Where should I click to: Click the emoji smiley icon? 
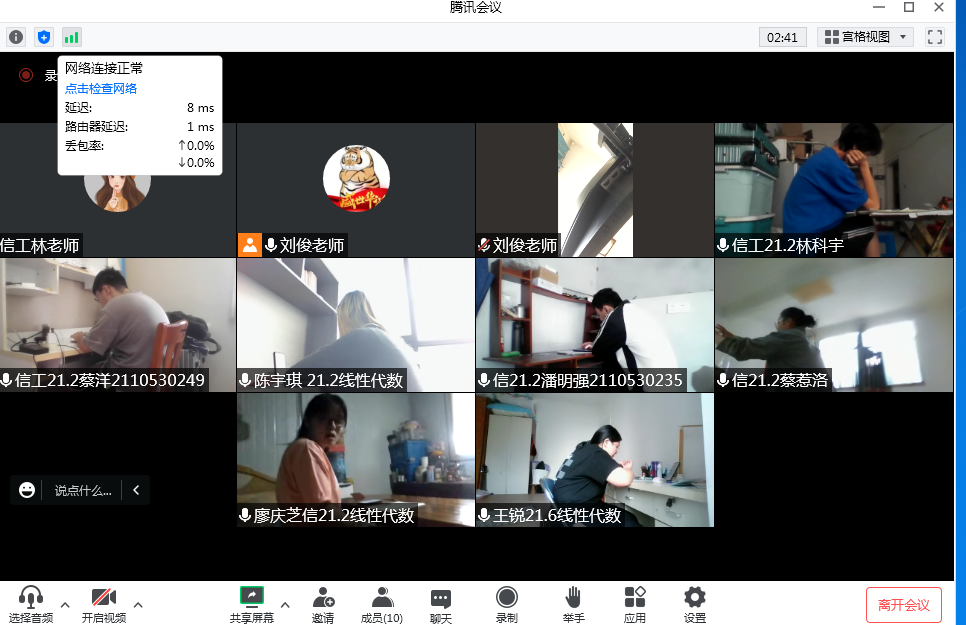coord(26,490)
